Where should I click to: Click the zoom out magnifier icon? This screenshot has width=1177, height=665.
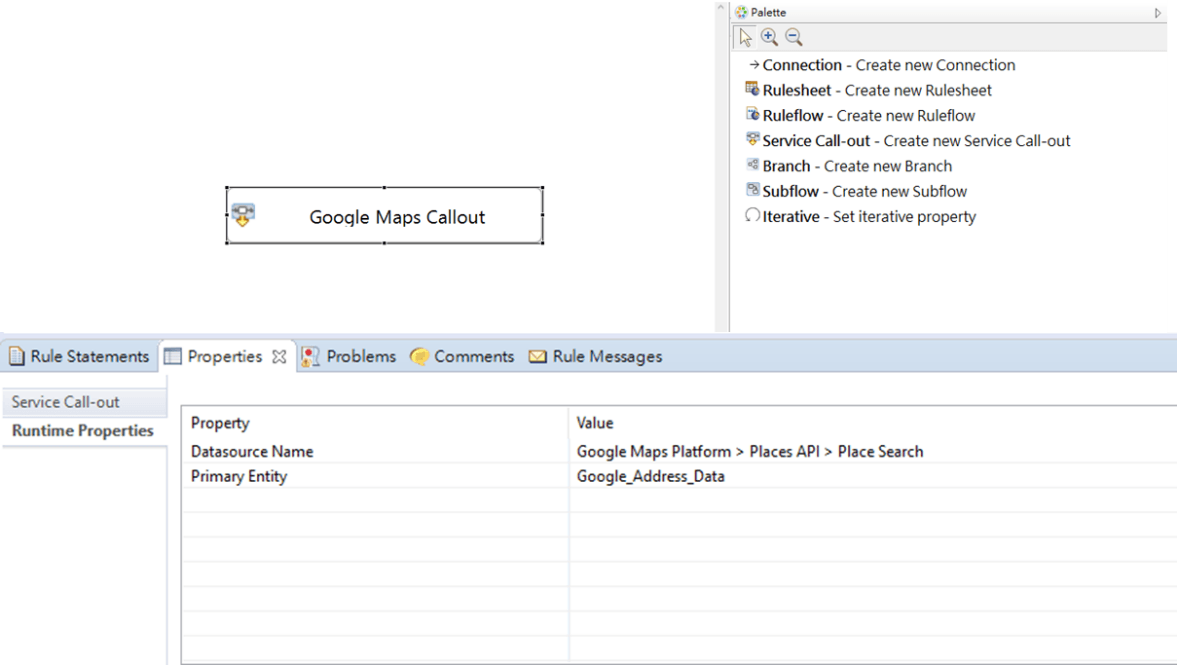point(793,38)
